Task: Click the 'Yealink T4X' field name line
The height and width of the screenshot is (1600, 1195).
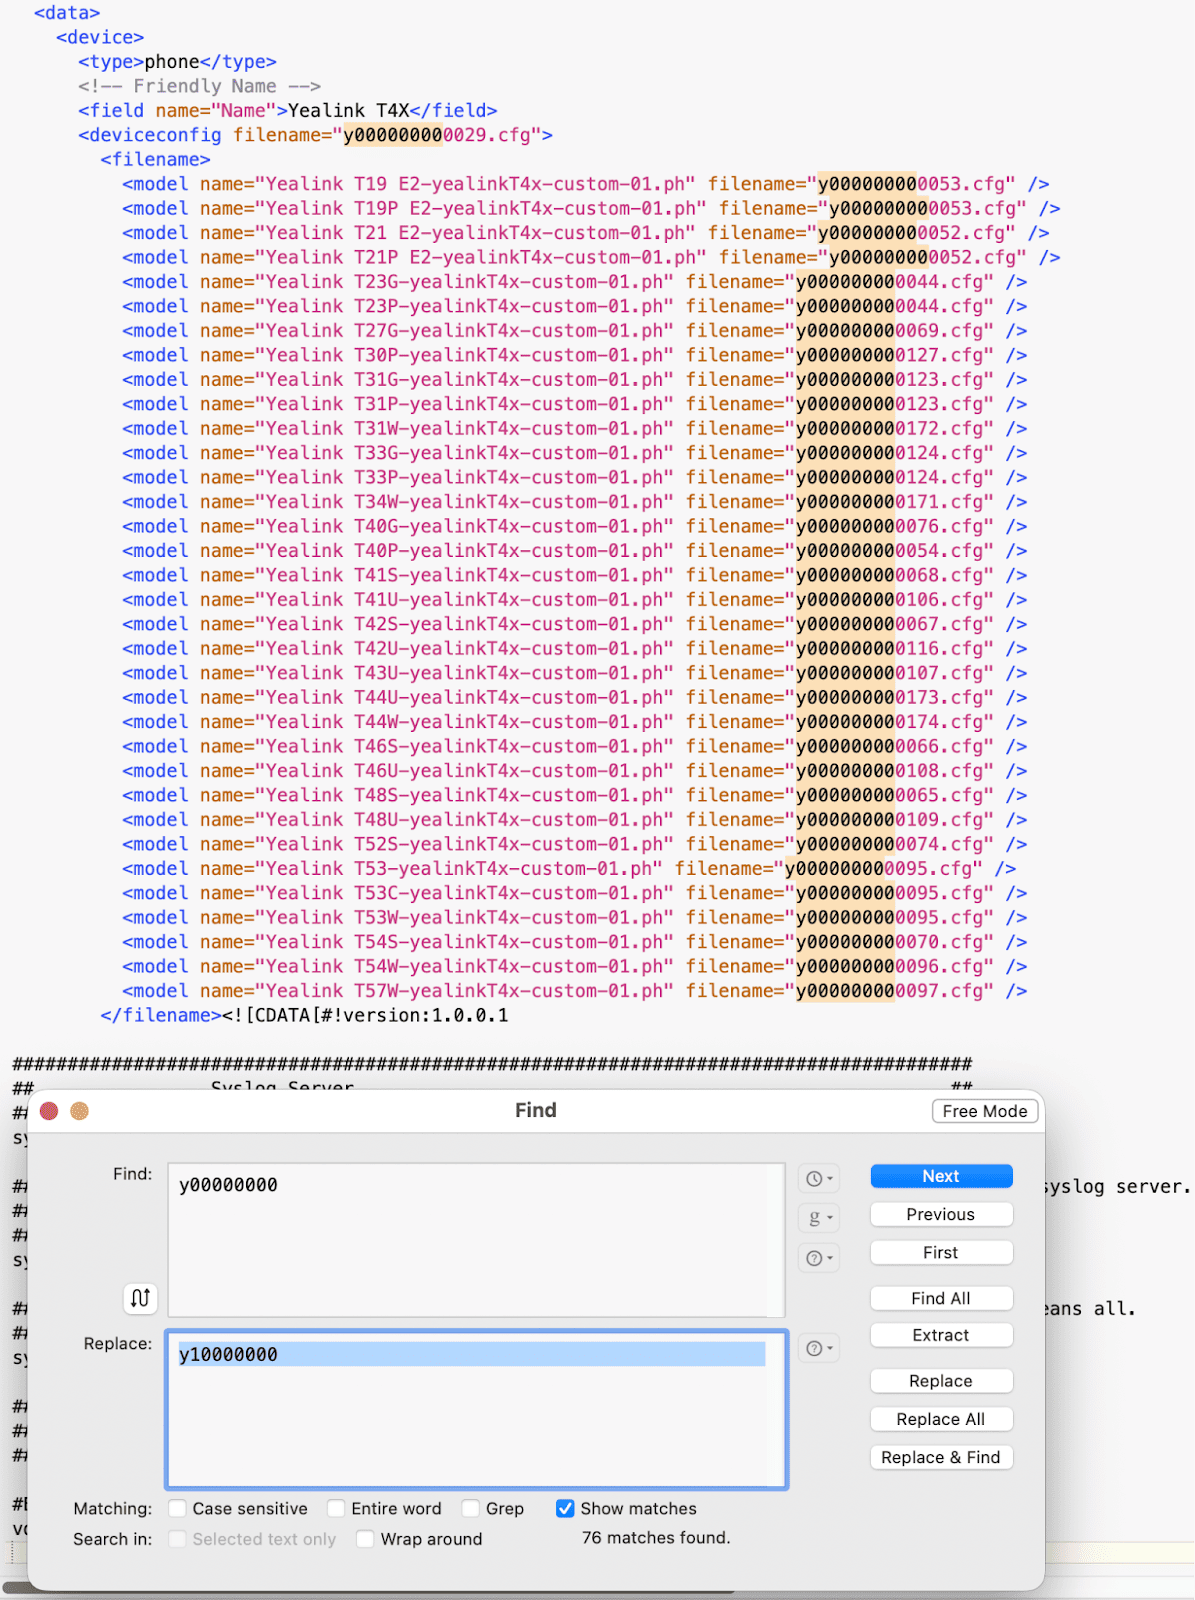Action: pos(288,111)
